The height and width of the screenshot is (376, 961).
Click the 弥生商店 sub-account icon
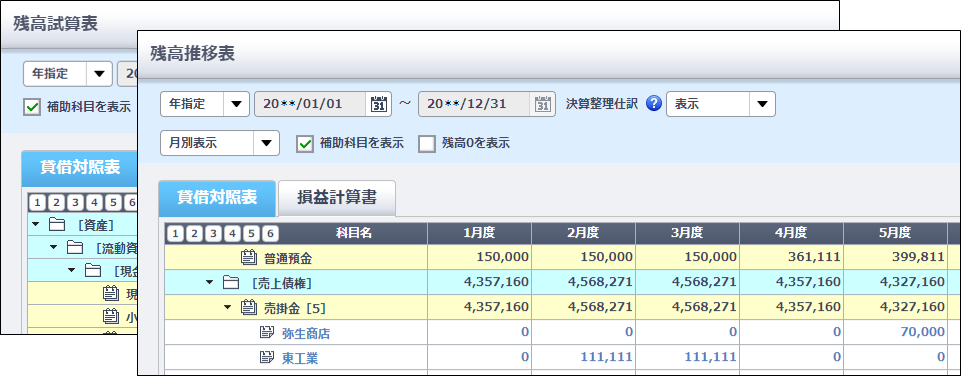267,332
